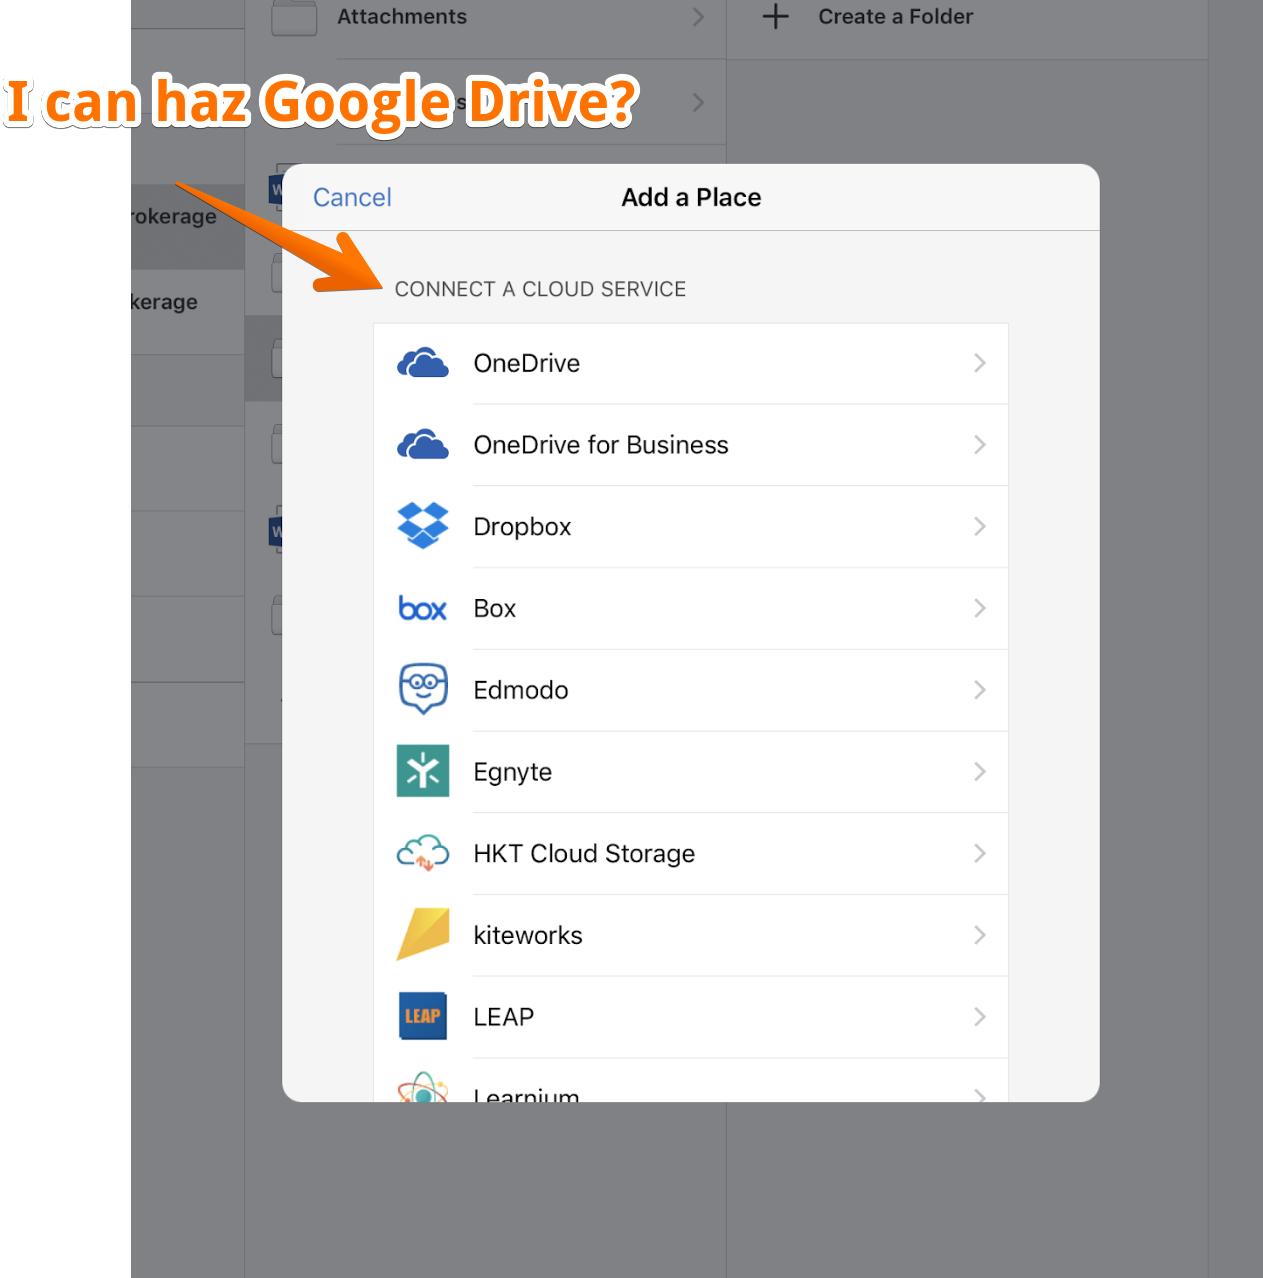Open the chevron on OneDrive for Business row
Viewport: 1263px width, 1278px height.
coord(980,445)
